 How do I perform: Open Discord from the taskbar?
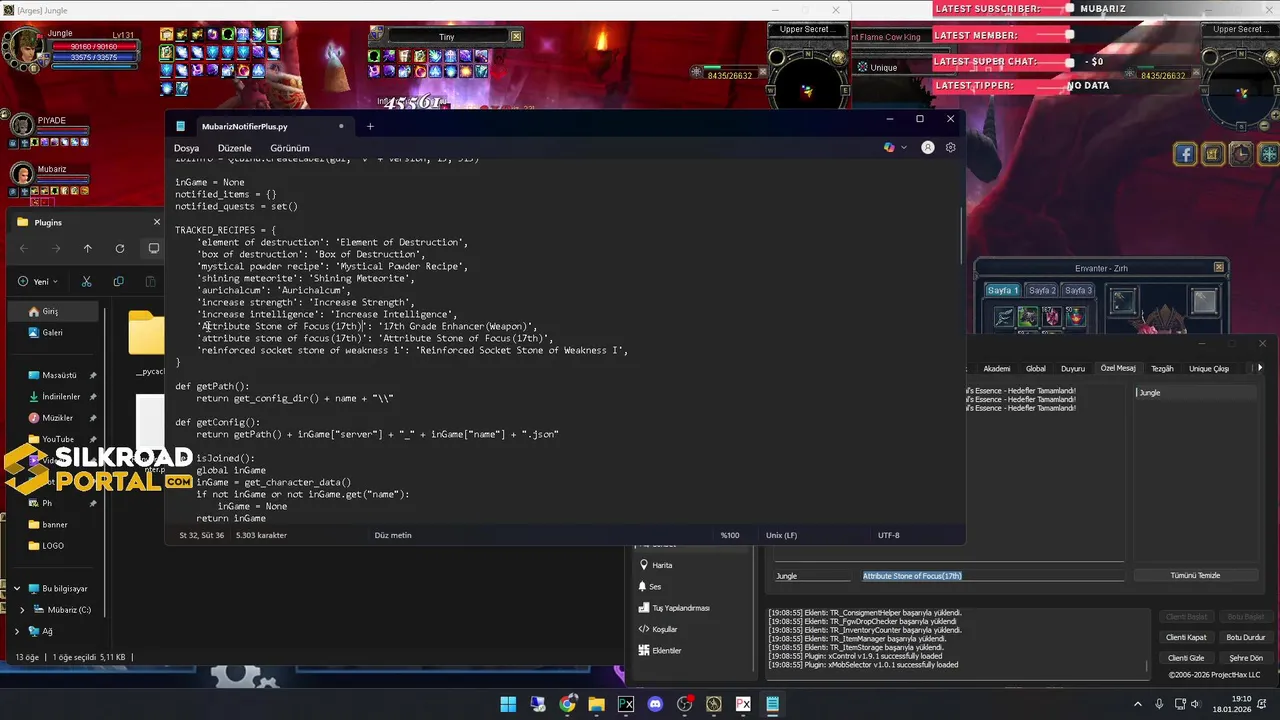[655, 704]
